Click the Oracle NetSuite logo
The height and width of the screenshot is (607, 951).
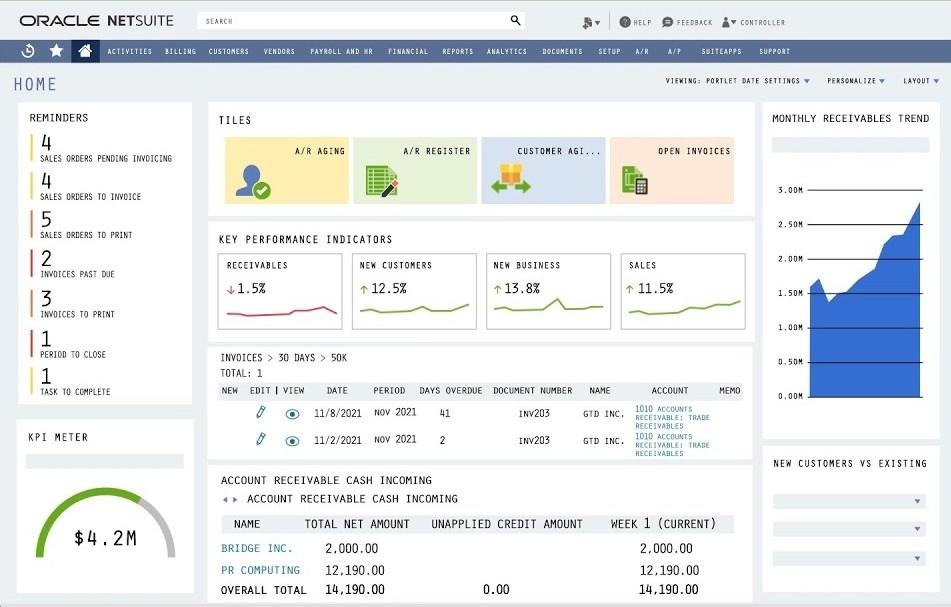96,21
